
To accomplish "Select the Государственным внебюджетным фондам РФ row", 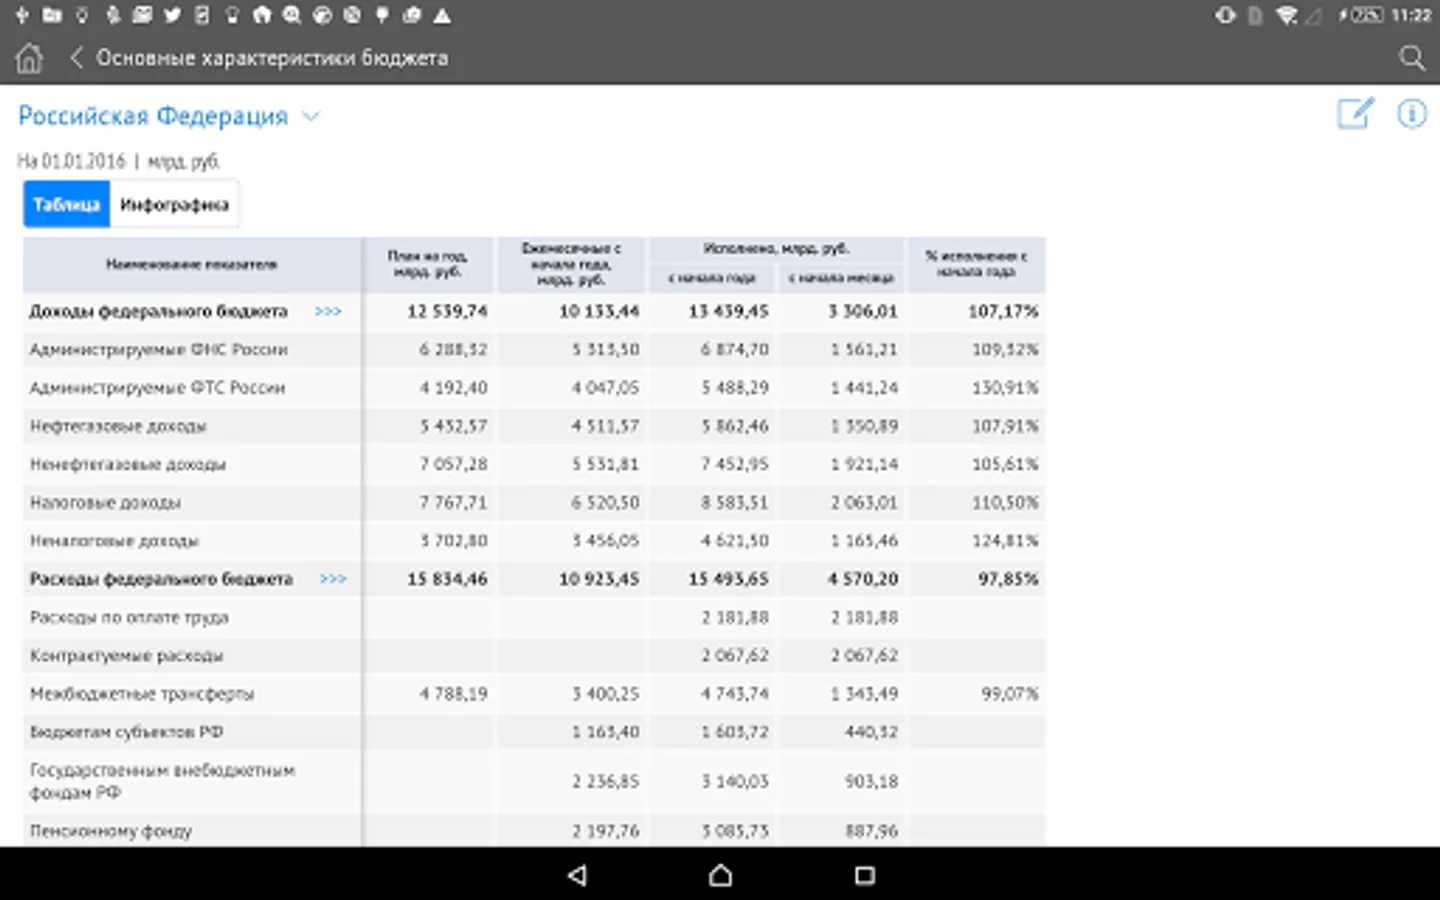I will 534,781.
